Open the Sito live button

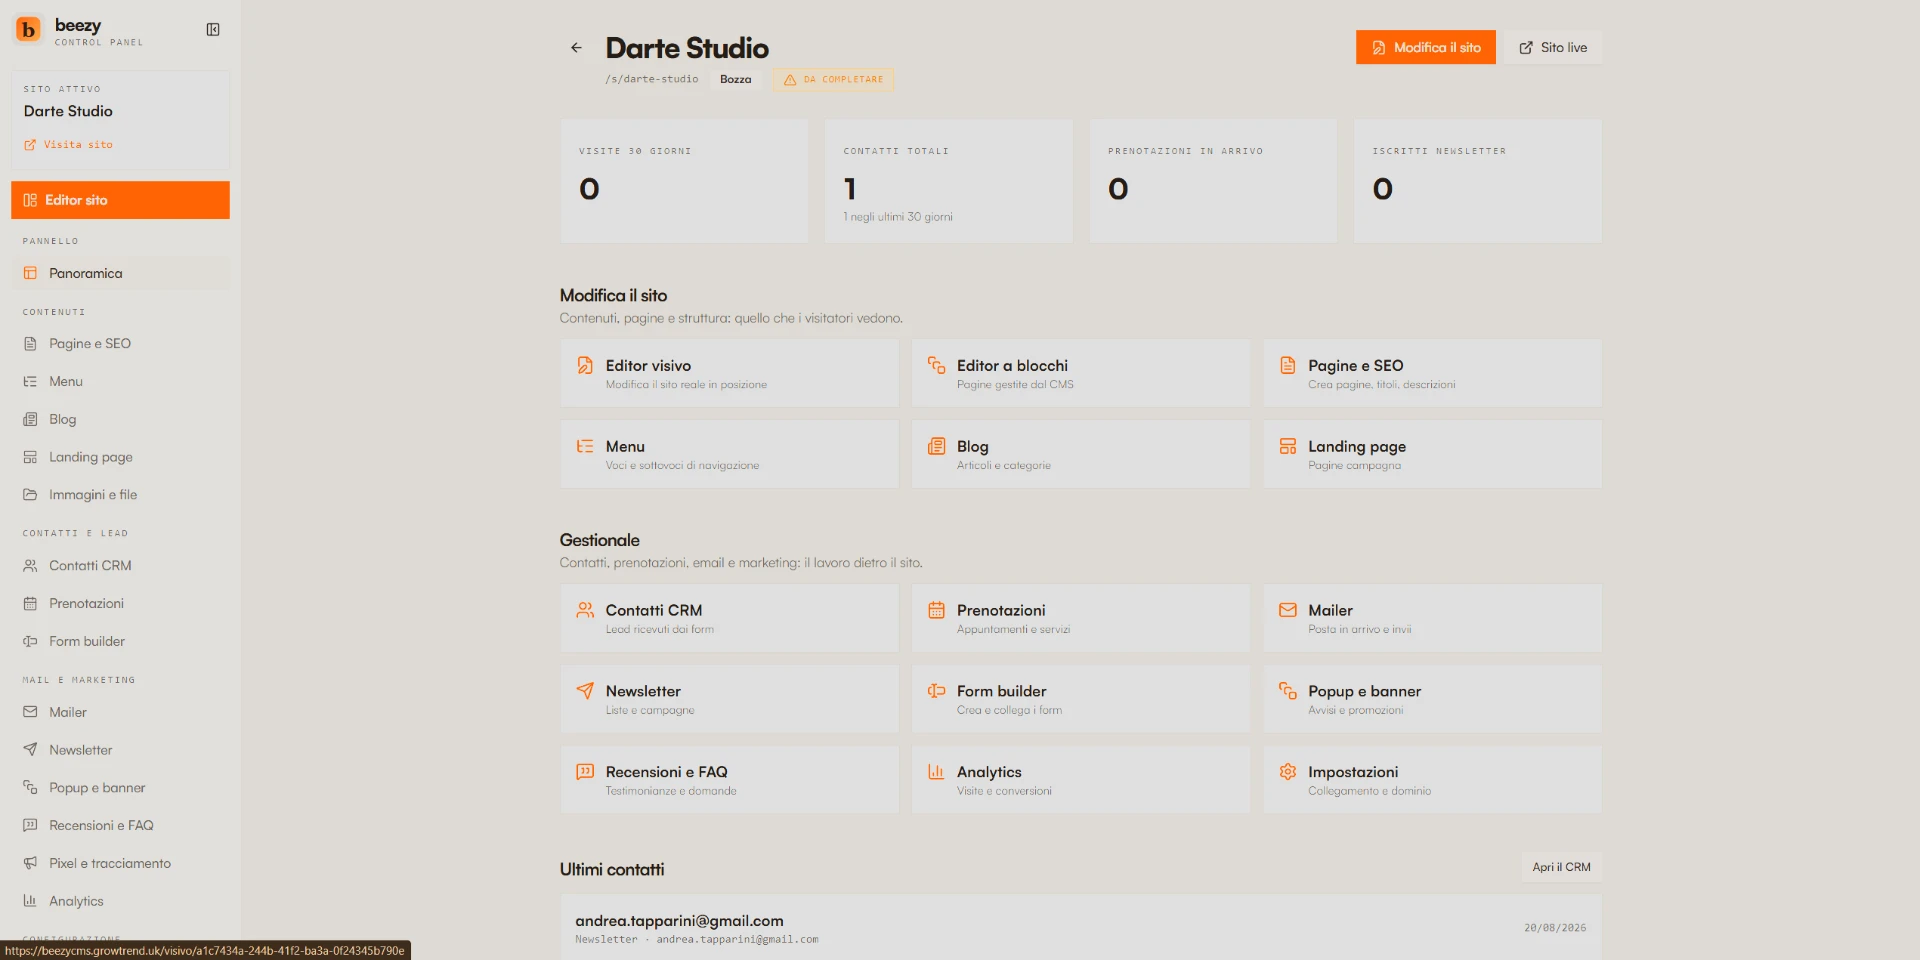tap(1553, 47)
